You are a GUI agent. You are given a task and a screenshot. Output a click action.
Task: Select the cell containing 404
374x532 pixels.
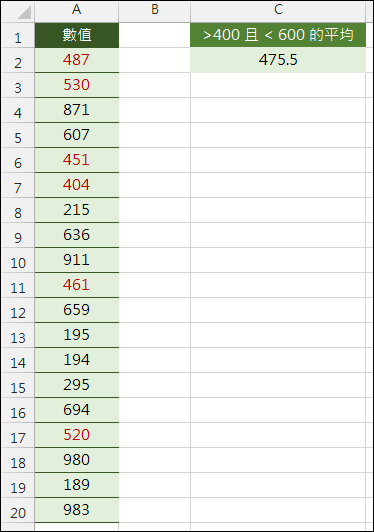[x=77, y=185]
